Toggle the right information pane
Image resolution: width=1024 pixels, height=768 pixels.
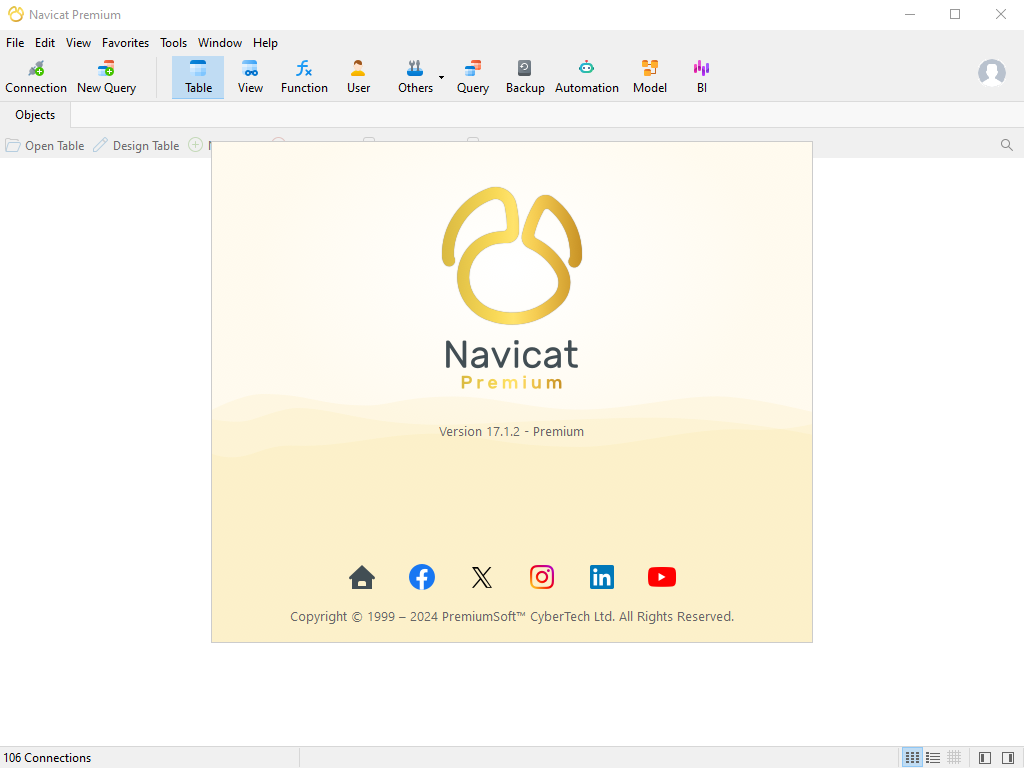[1008, 758]
